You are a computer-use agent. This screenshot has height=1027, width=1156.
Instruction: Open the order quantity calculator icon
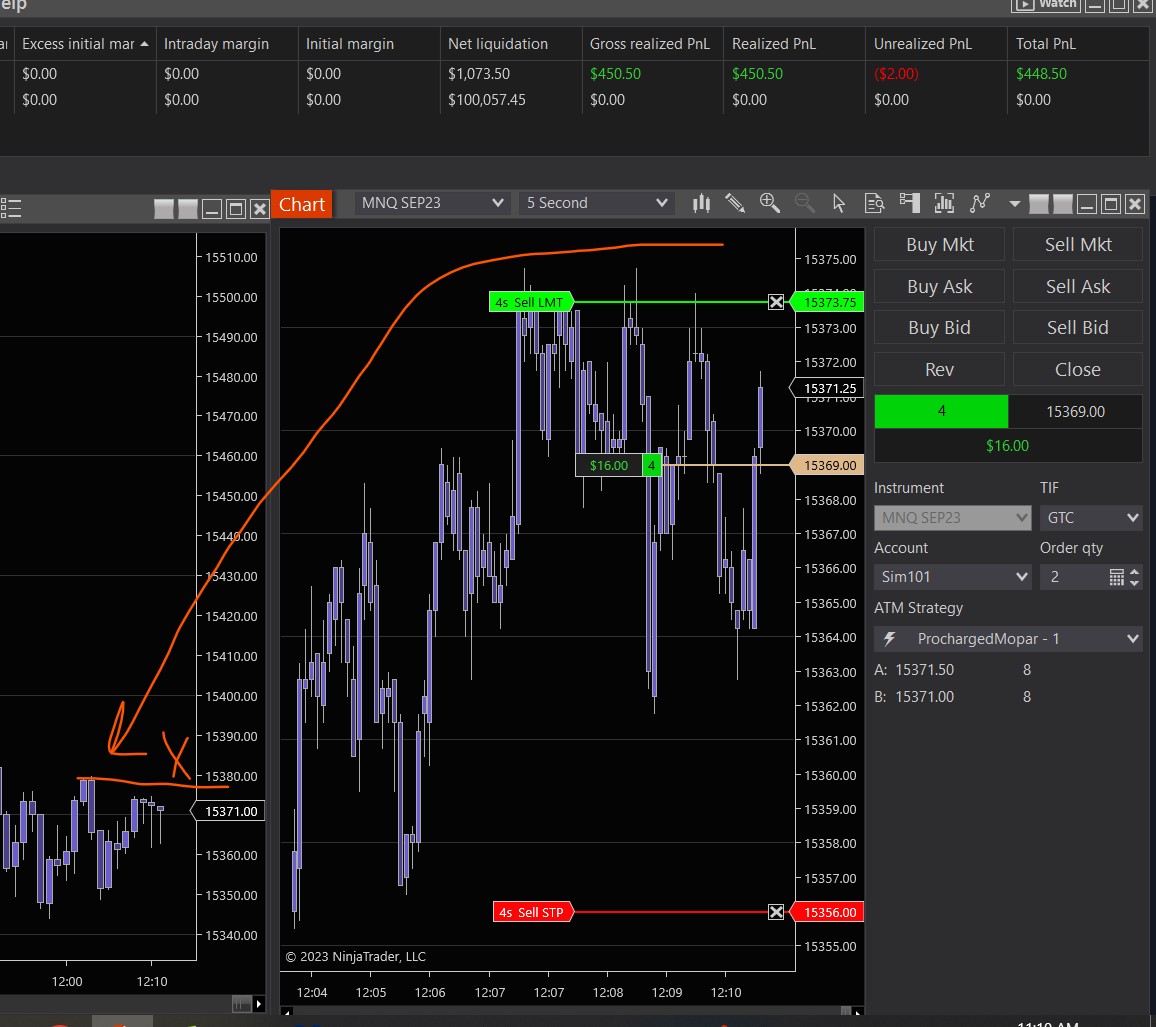coord(1117,577)
